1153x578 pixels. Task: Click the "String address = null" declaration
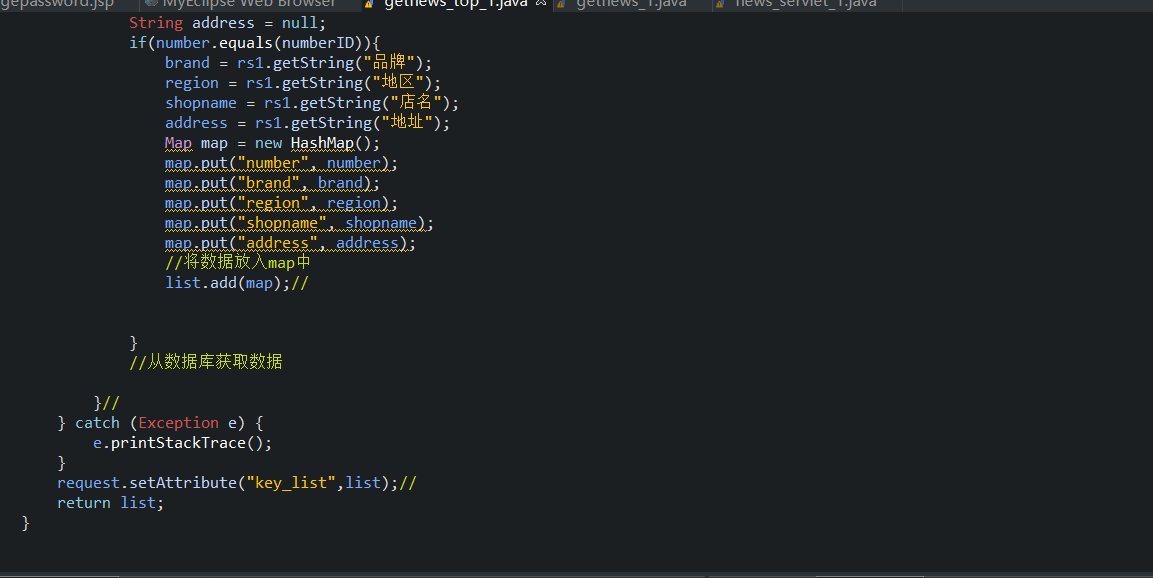pos(227,23)
